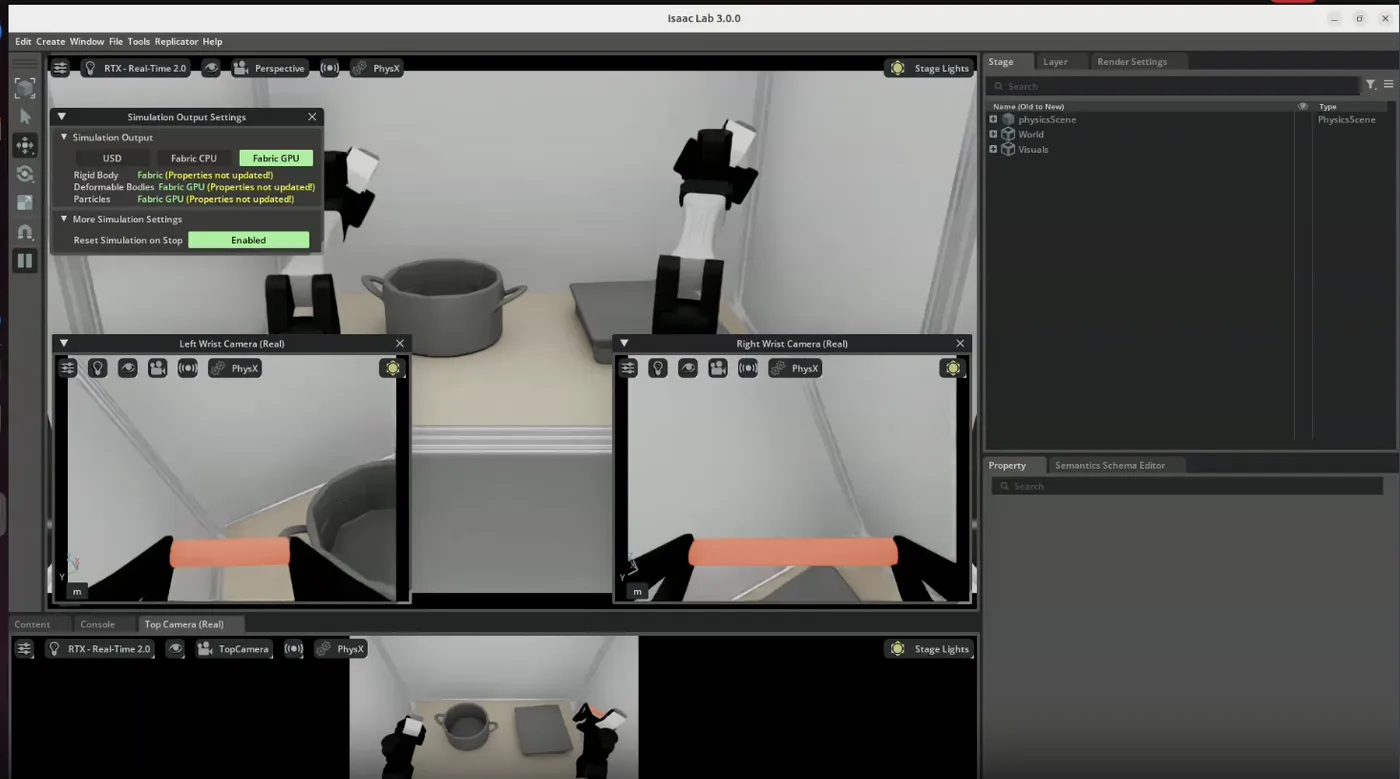Collapse the More Simulation Settings section
1400x779 pixels.
coord(64,219)
